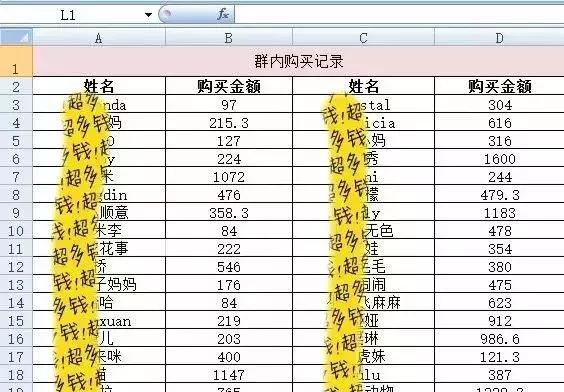Click the 姓名 header in column C
This screenshot has height=392, width=564.
click(x=363, y=86)
